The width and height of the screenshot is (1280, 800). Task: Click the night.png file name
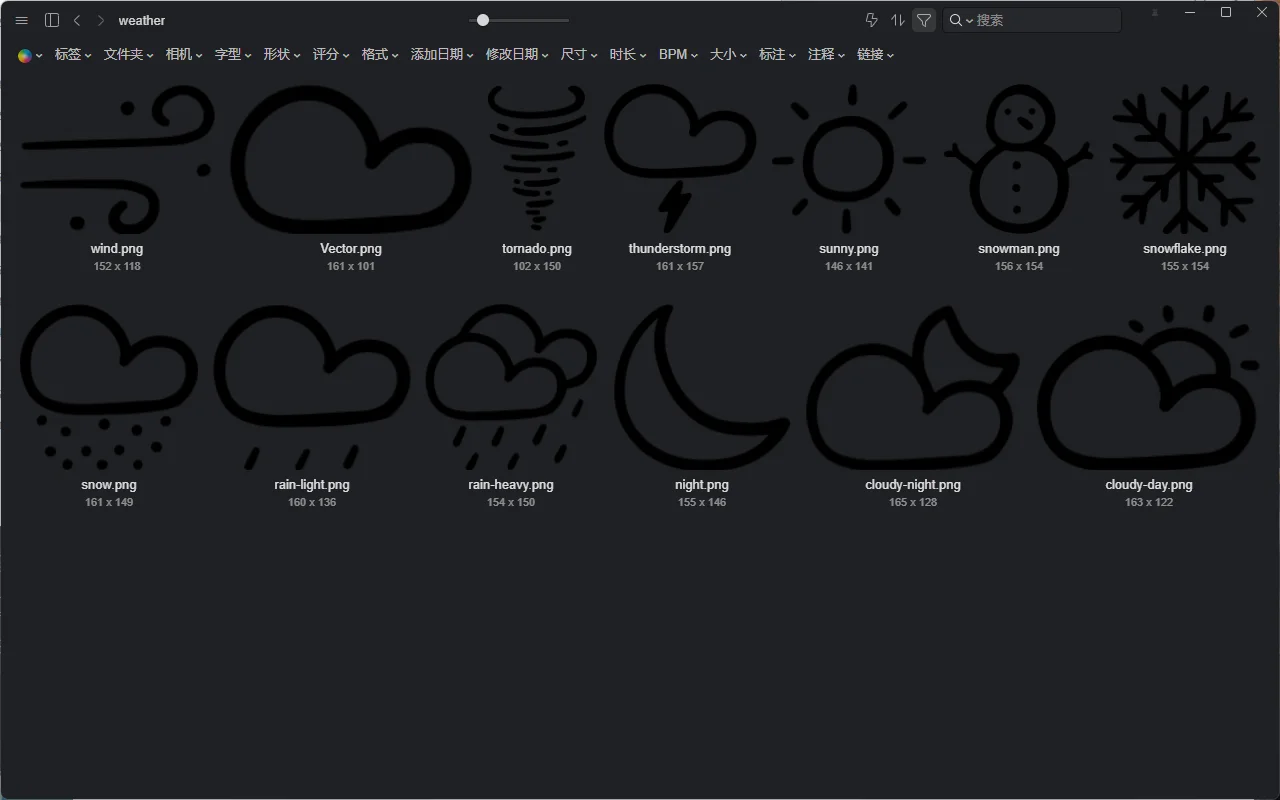tap(702, 485)
